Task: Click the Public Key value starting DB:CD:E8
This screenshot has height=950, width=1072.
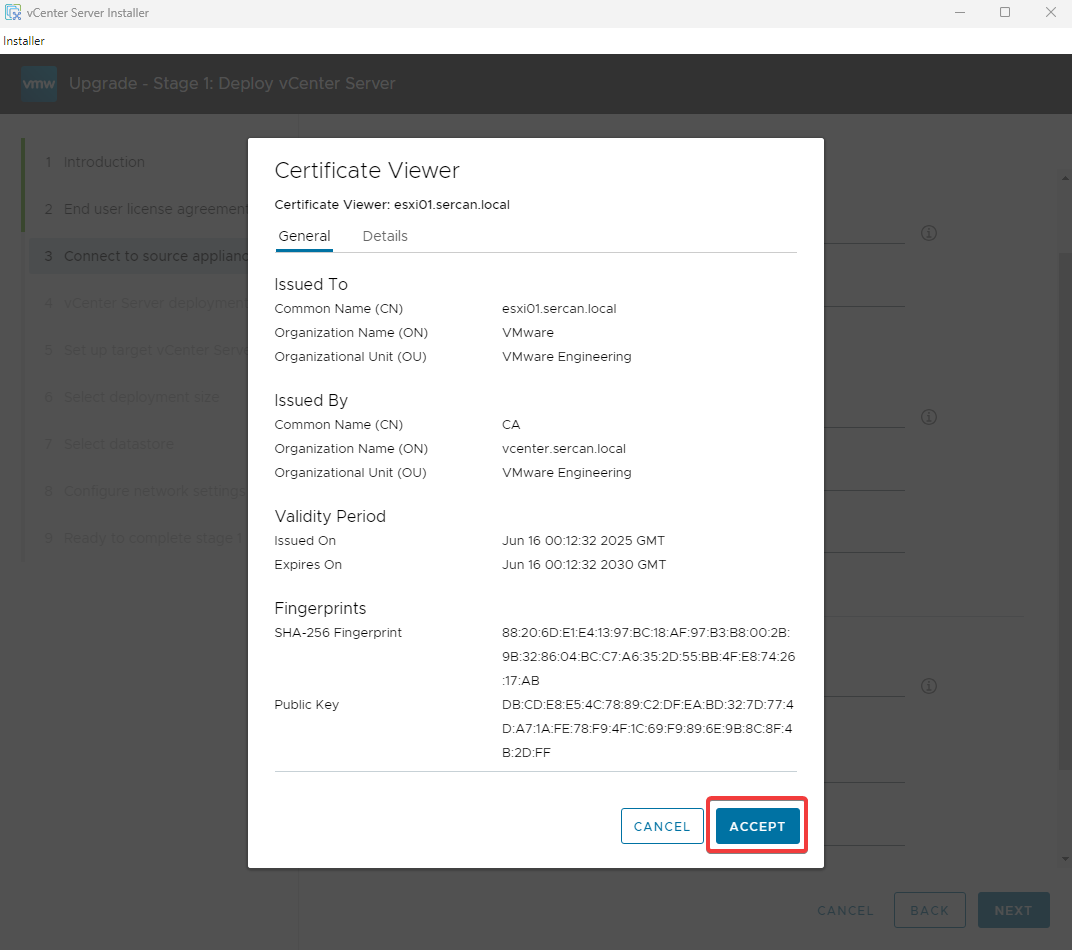Action: pyautogui.click(x=647, y=729)
